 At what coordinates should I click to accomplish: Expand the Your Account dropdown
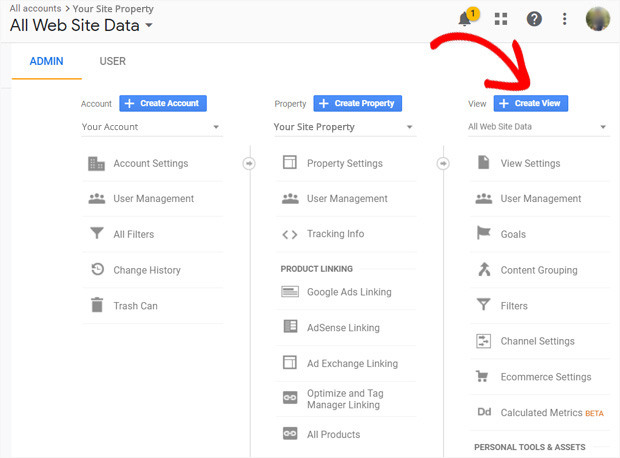point(151,127)
